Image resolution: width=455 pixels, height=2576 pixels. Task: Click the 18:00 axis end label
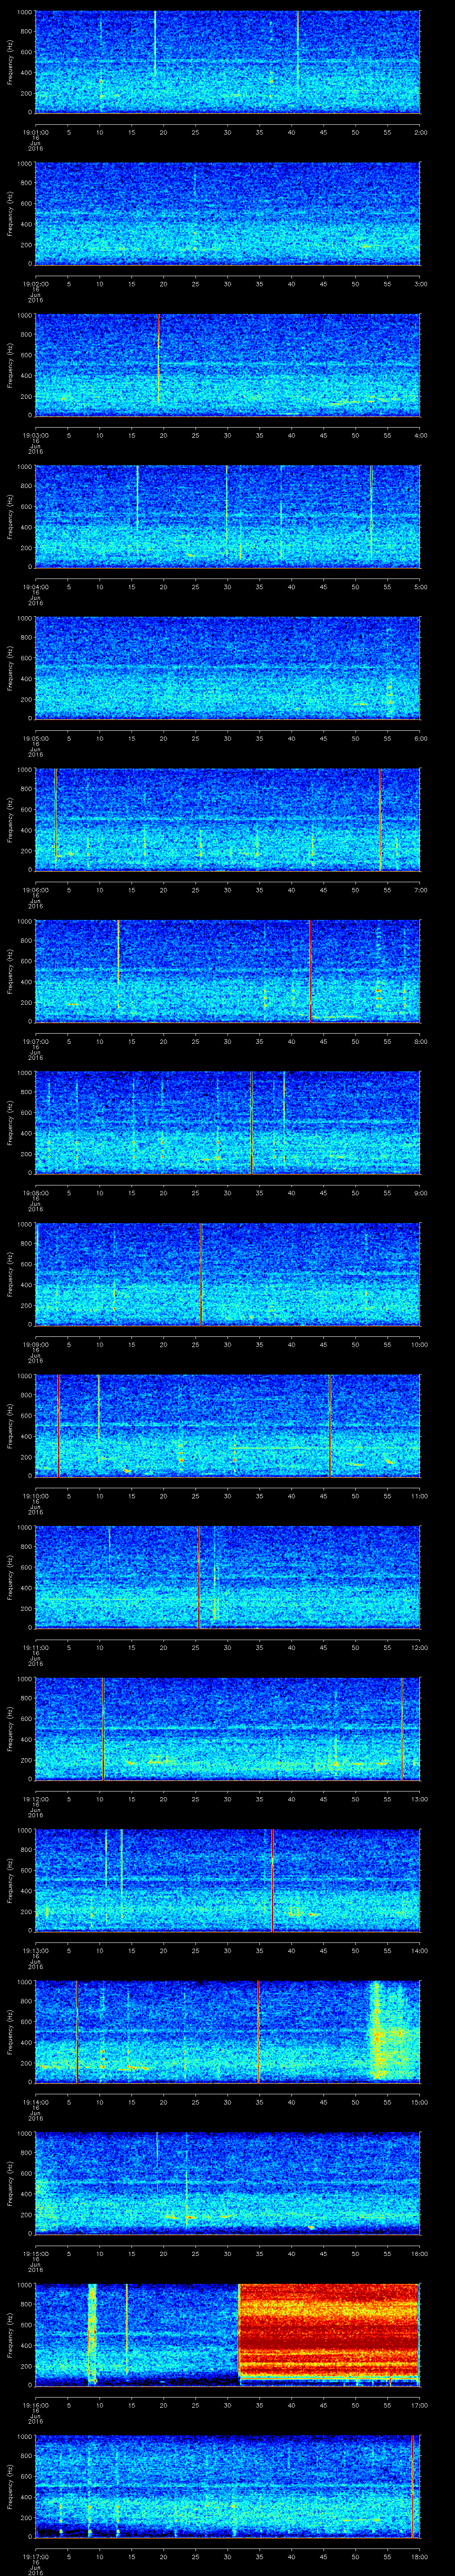pos(420,2556)
